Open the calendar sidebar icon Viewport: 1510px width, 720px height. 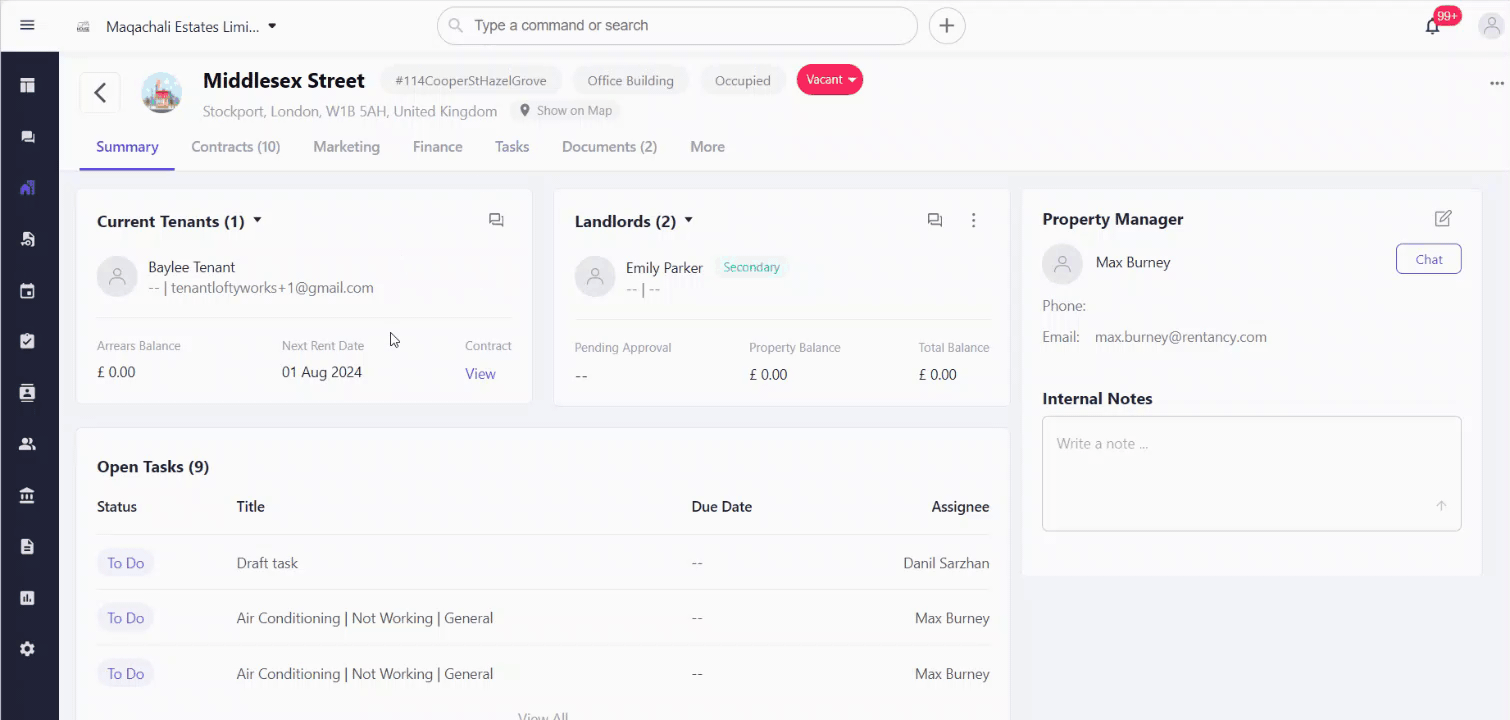(27, 291)
